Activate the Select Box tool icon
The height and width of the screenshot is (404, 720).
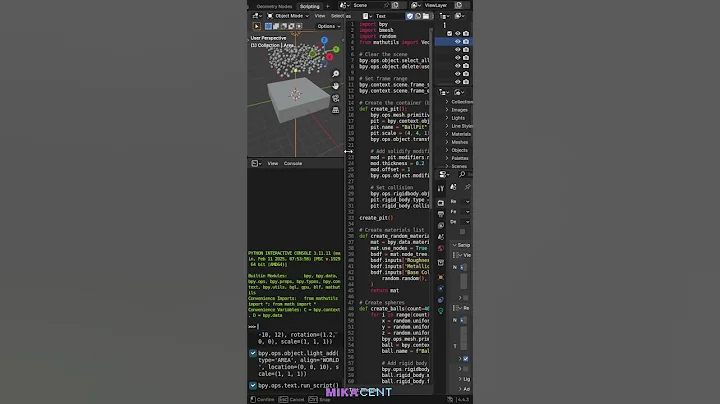point(257,26)
